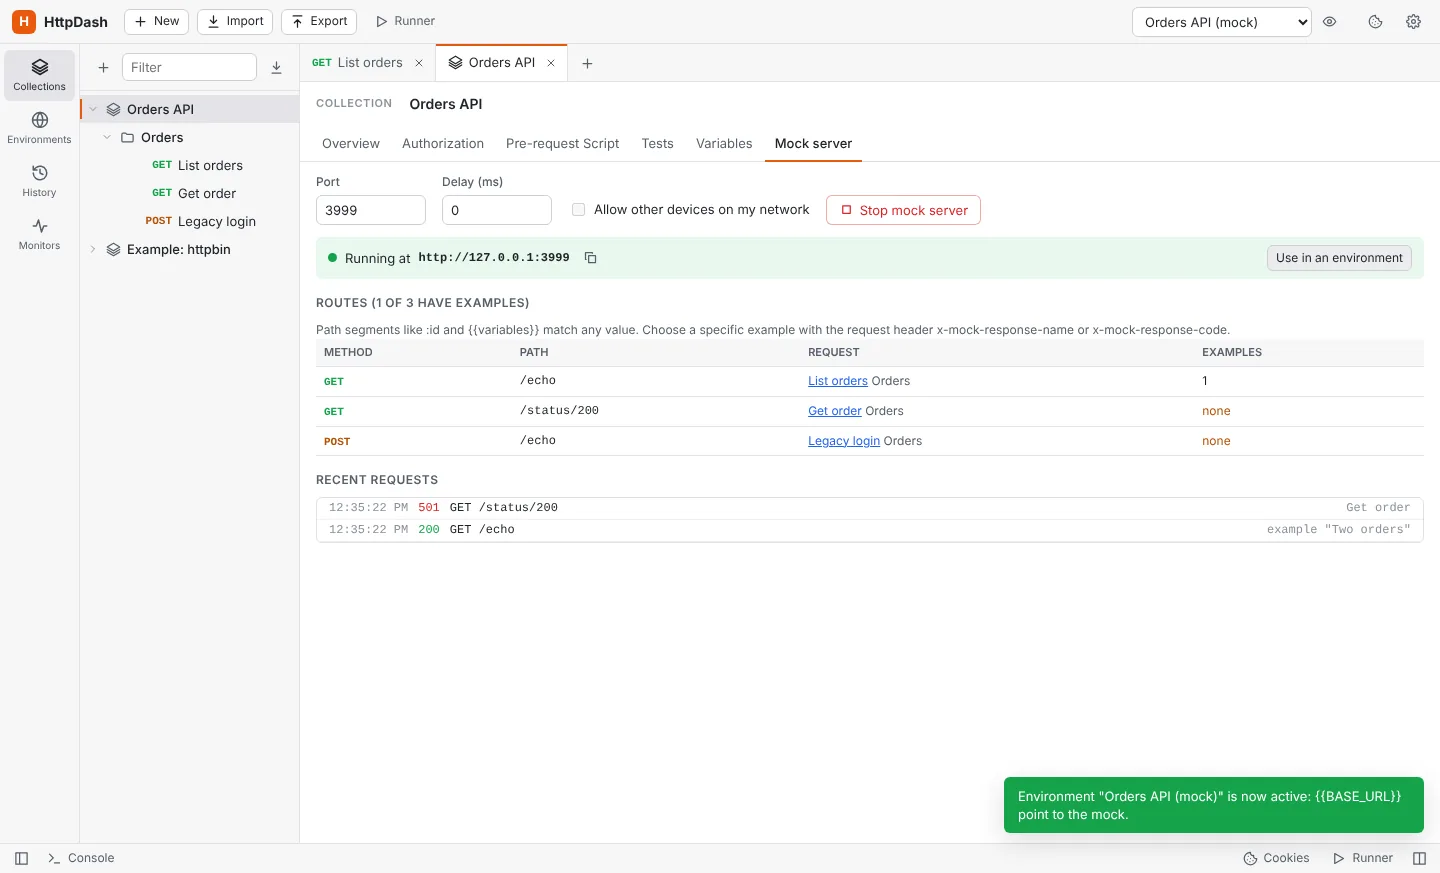The height and width of the screenshot is (873, 1440).
Task: Toggle the sidebar from the status bar
Action: coord(21,858)
